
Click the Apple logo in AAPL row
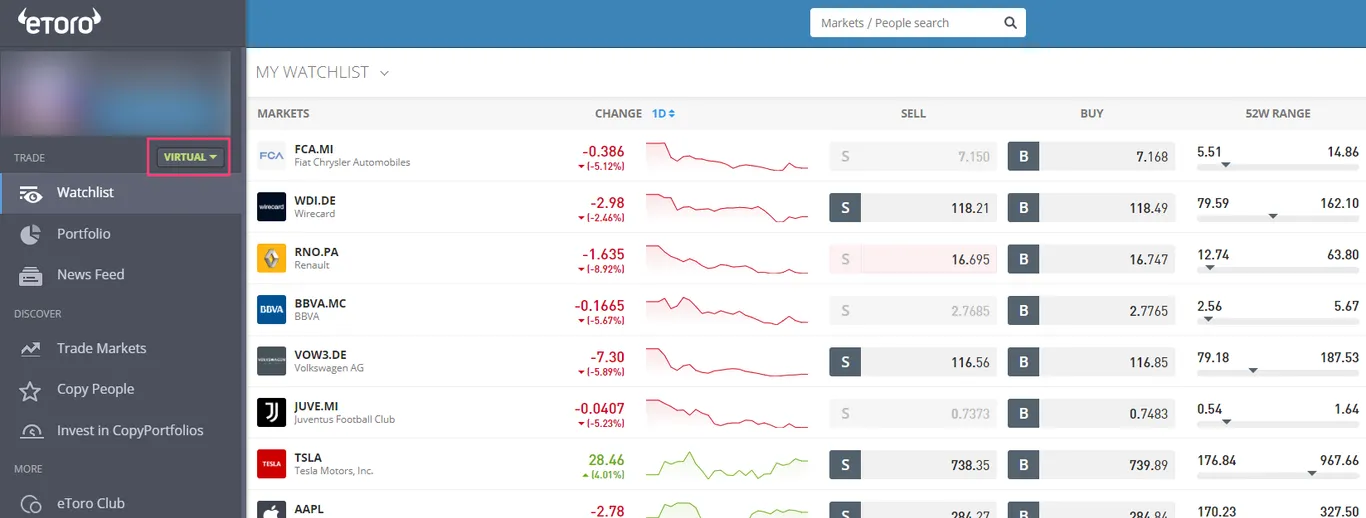tap(271, 509)
